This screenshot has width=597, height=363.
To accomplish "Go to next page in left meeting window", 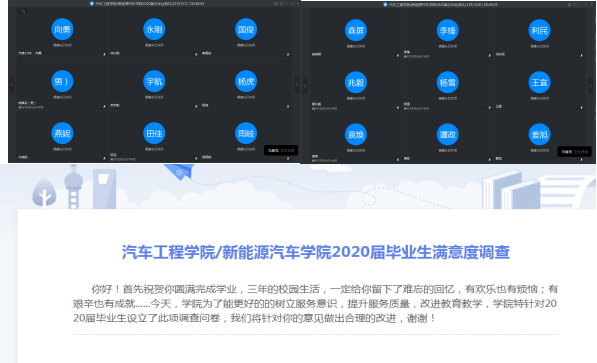I will [297, 85].
